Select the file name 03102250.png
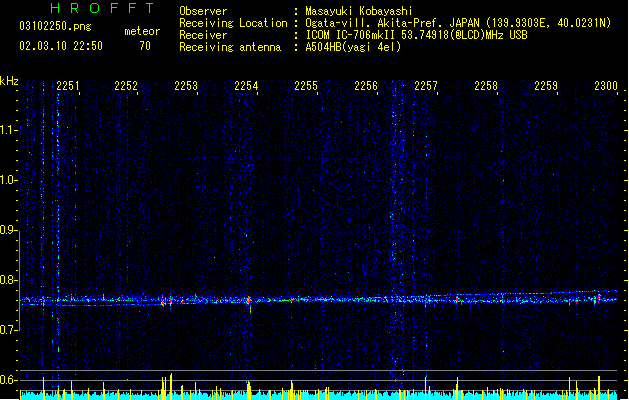Image resolution: width=629 pixels, height=400 pixels. tap(55, 26)
